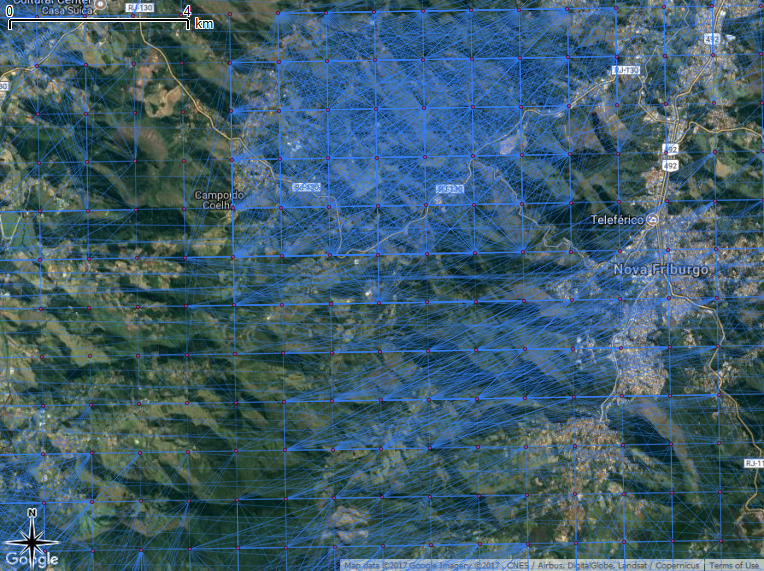
Task: Click the Cultural Center Casa Suíça marker icon
Action: pos(100,4)
